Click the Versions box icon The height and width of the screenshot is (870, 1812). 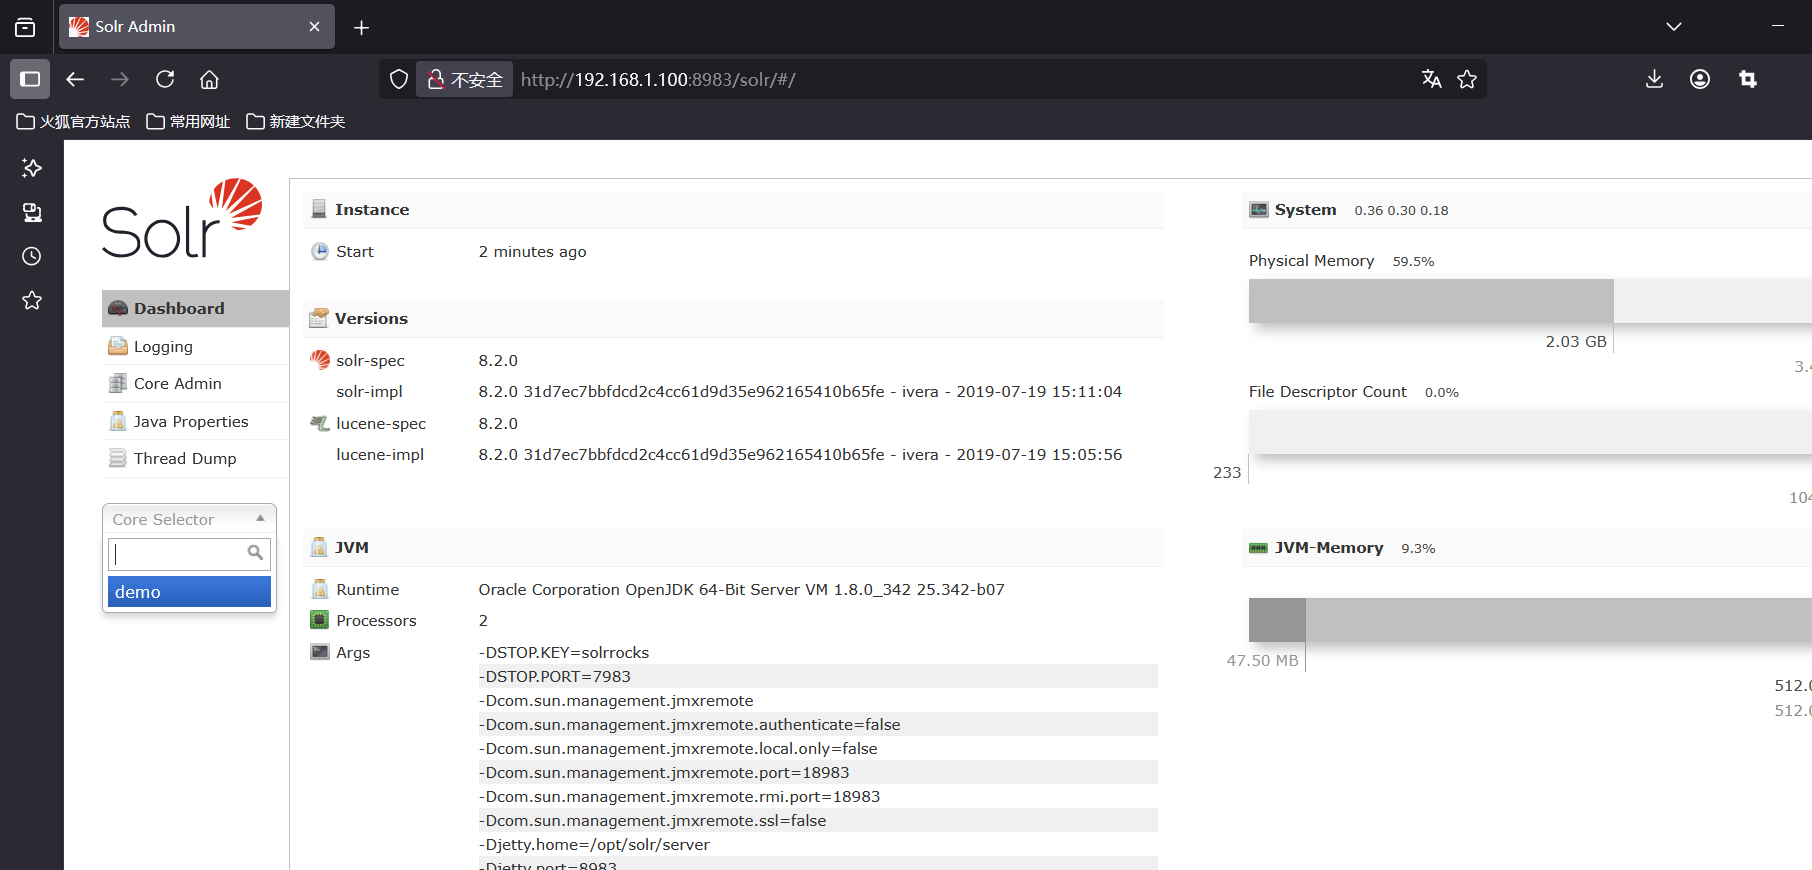319,318
